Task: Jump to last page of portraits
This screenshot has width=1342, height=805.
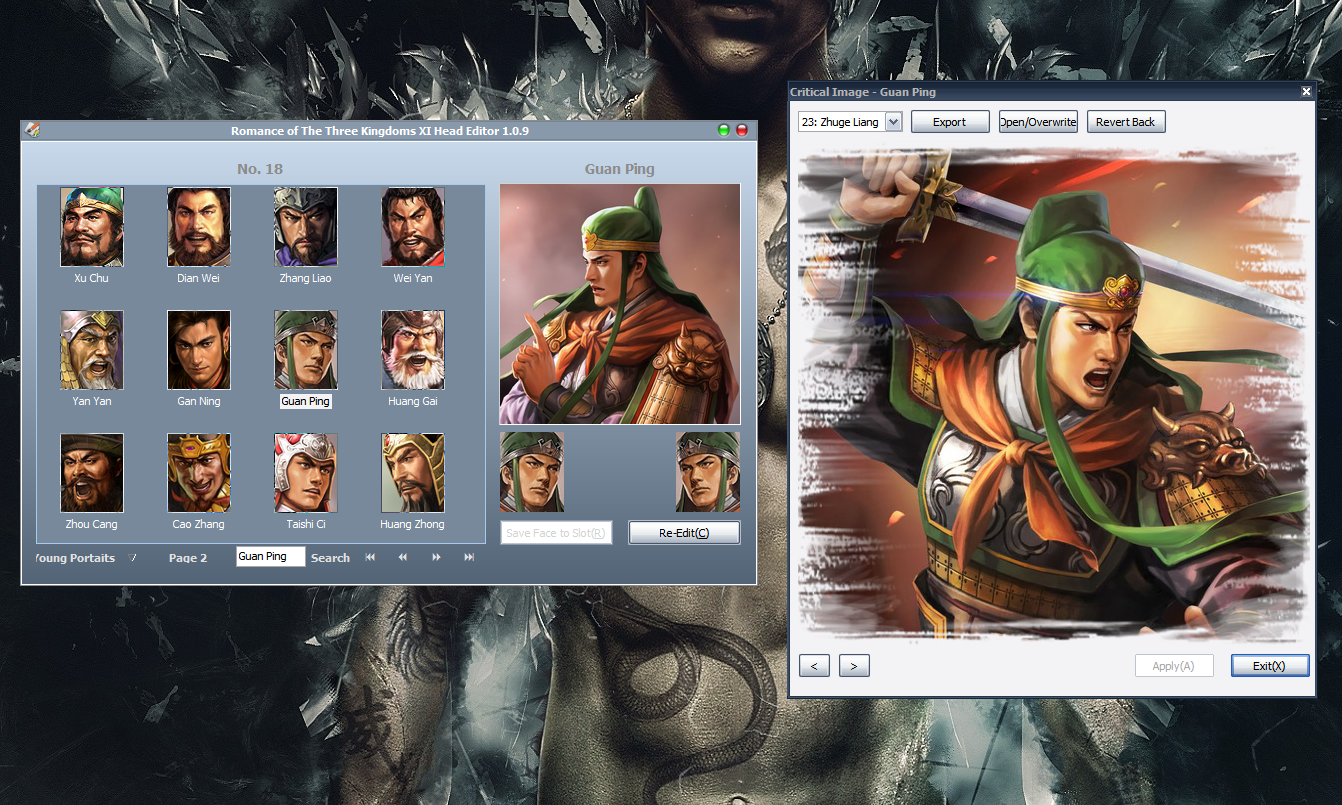Action: 469,557
